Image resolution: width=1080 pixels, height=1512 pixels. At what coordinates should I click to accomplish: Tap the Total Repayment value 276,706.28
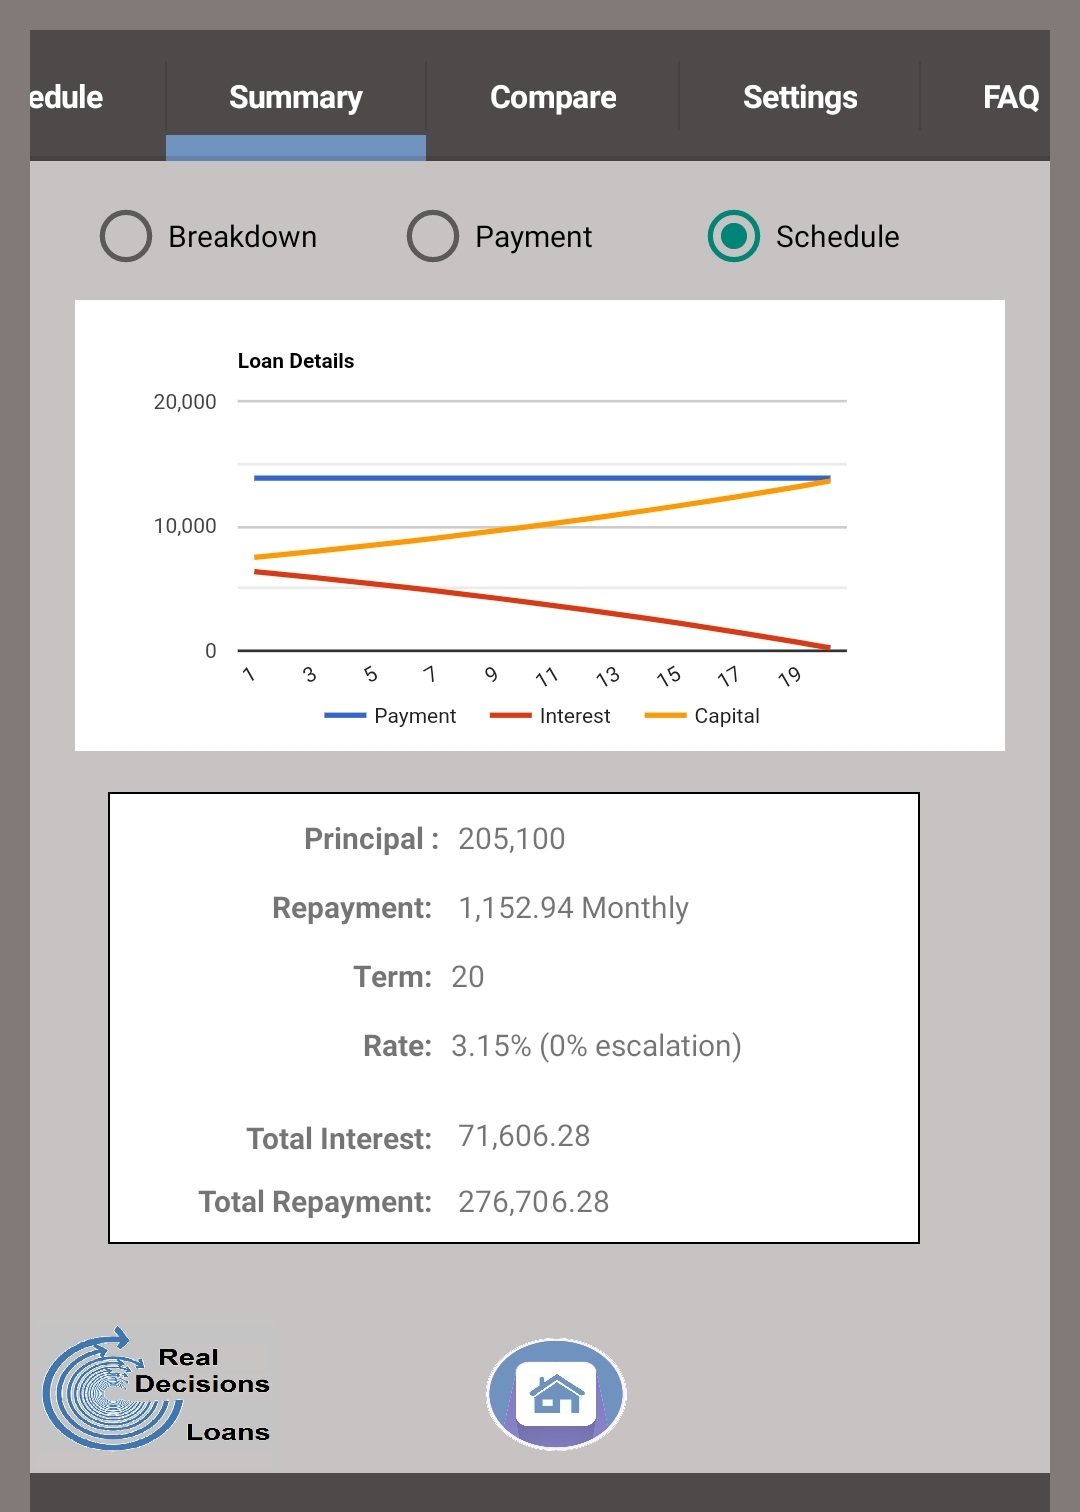[533, 1202]
